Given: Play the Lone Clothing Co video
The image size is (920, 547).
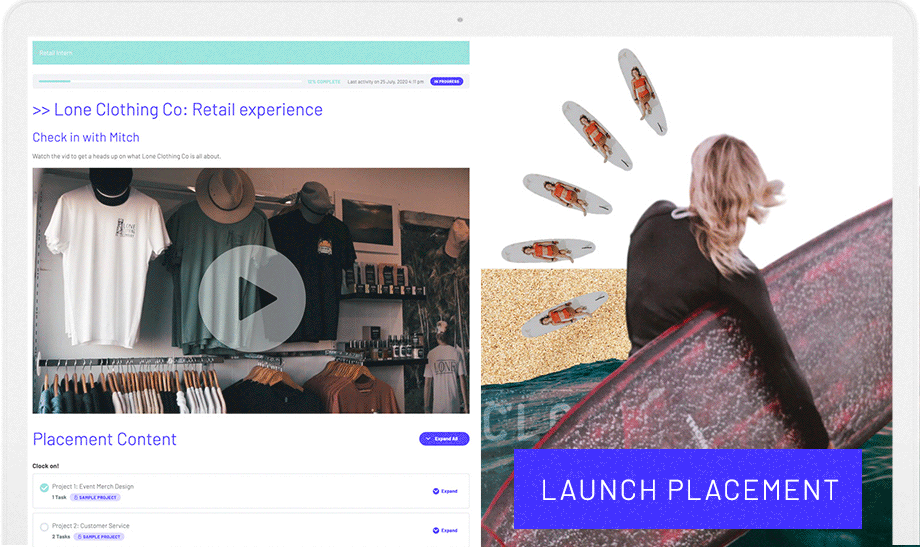Looking at the screenshot, I should [x=252, y=298].
